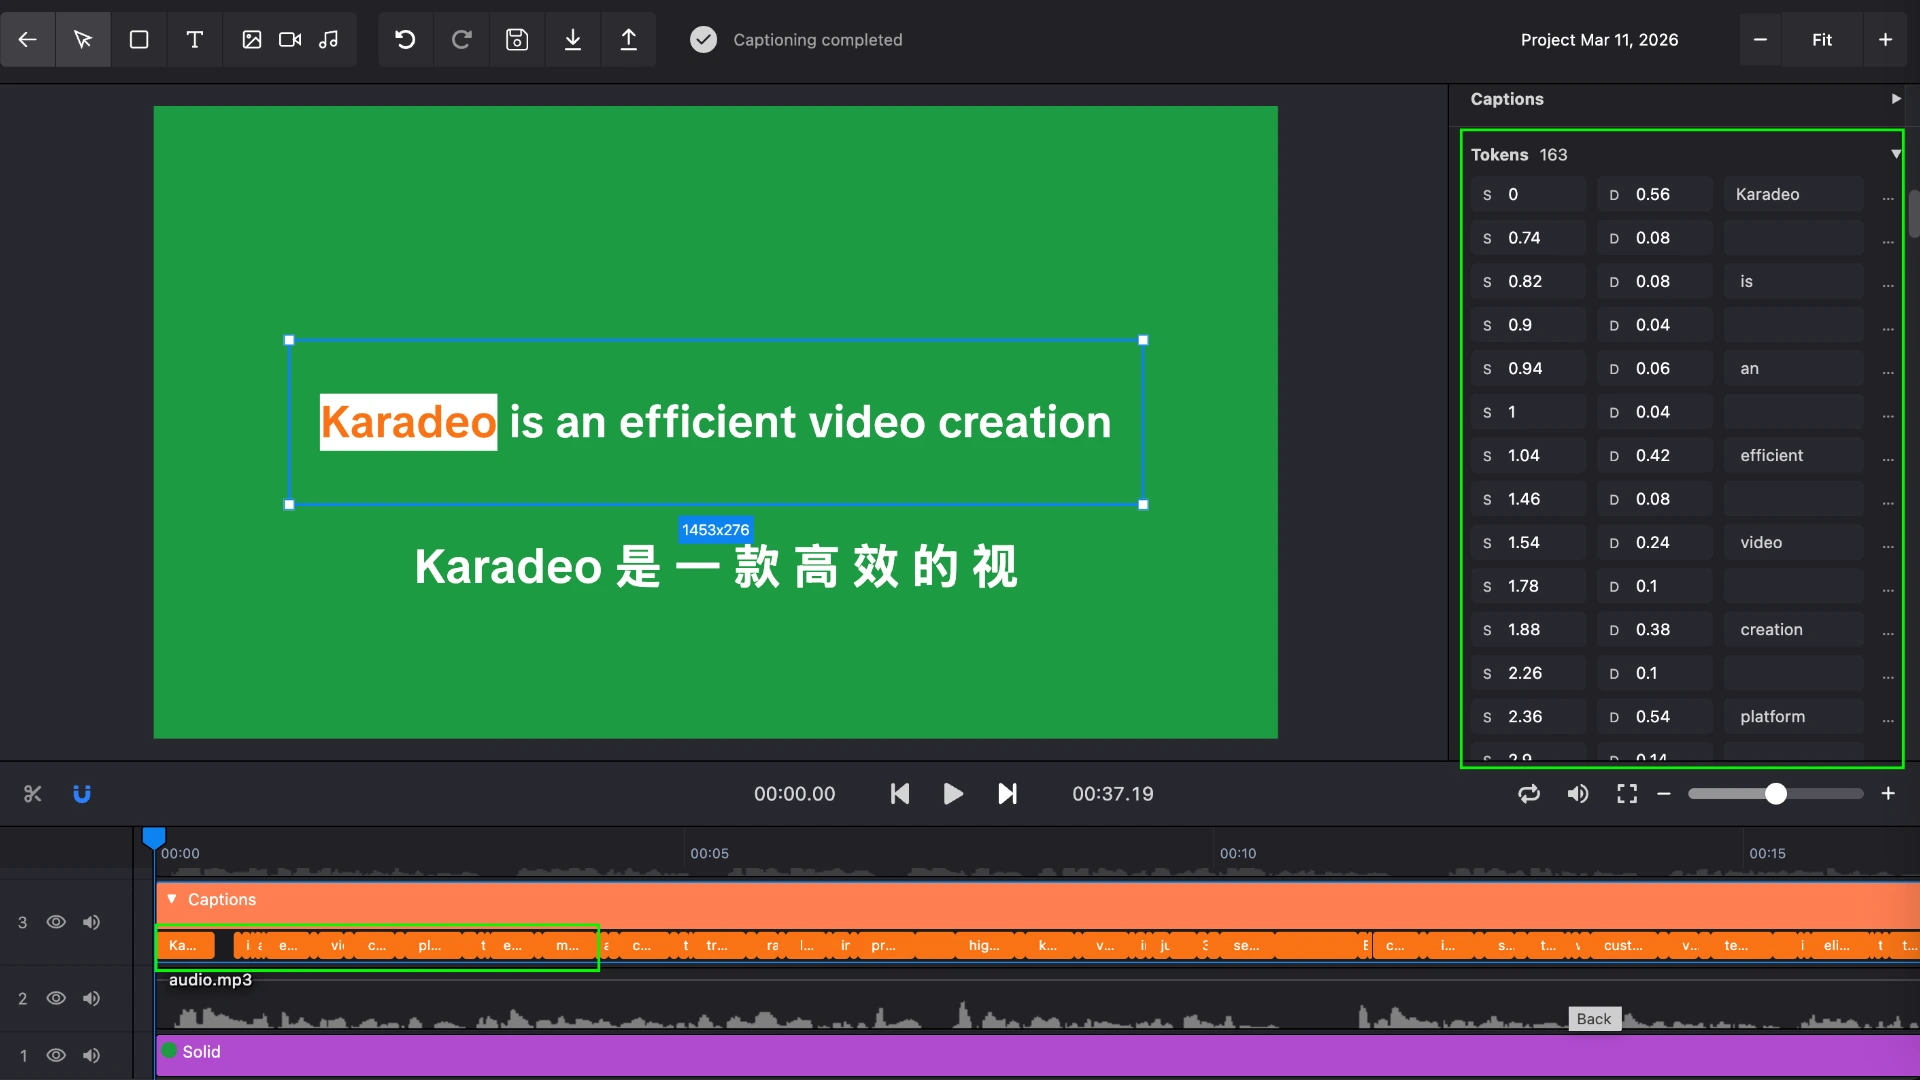Enter fullscreen preview mode
This screenshot has height=1080, width=1920.
(x=1626, y=793)
